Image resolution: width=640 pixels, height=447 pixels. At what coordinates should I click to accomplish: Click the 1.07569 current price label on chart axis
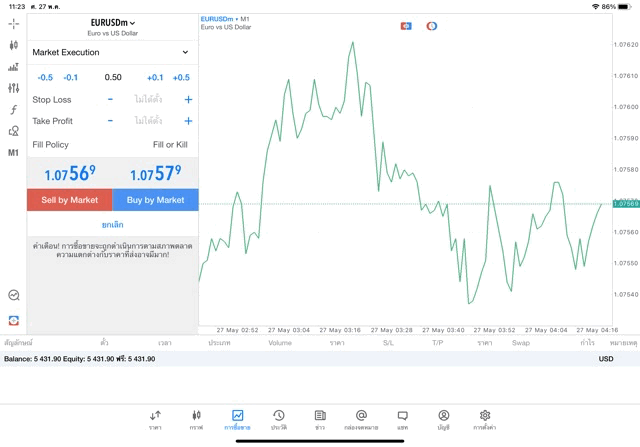[626, 204]
